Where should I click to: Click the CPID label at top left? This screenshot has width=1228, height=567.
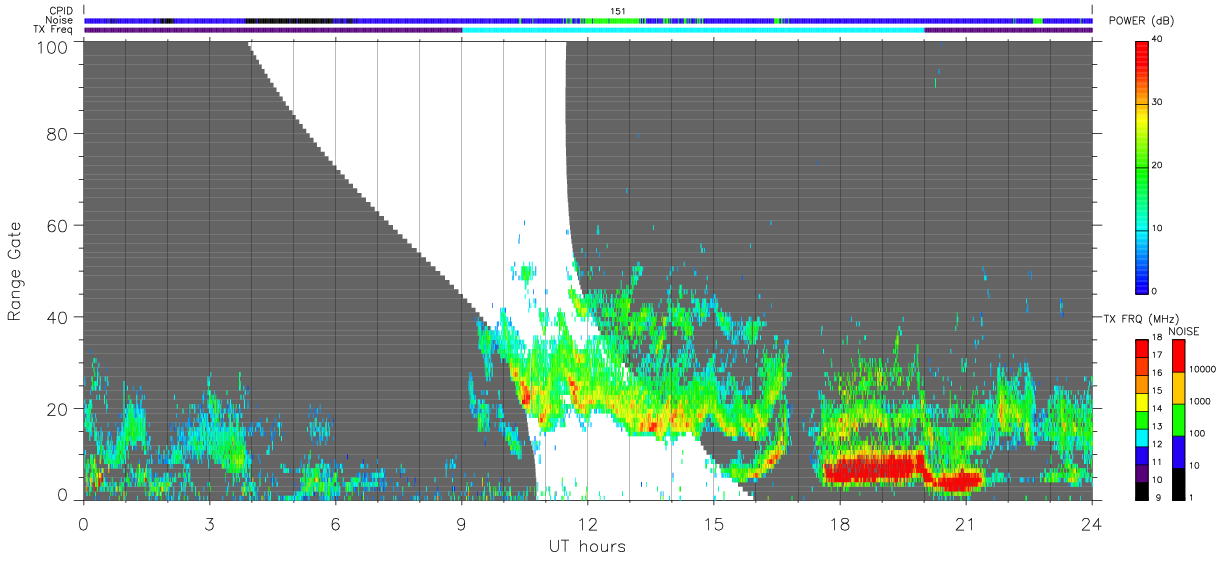click(63, 11)
